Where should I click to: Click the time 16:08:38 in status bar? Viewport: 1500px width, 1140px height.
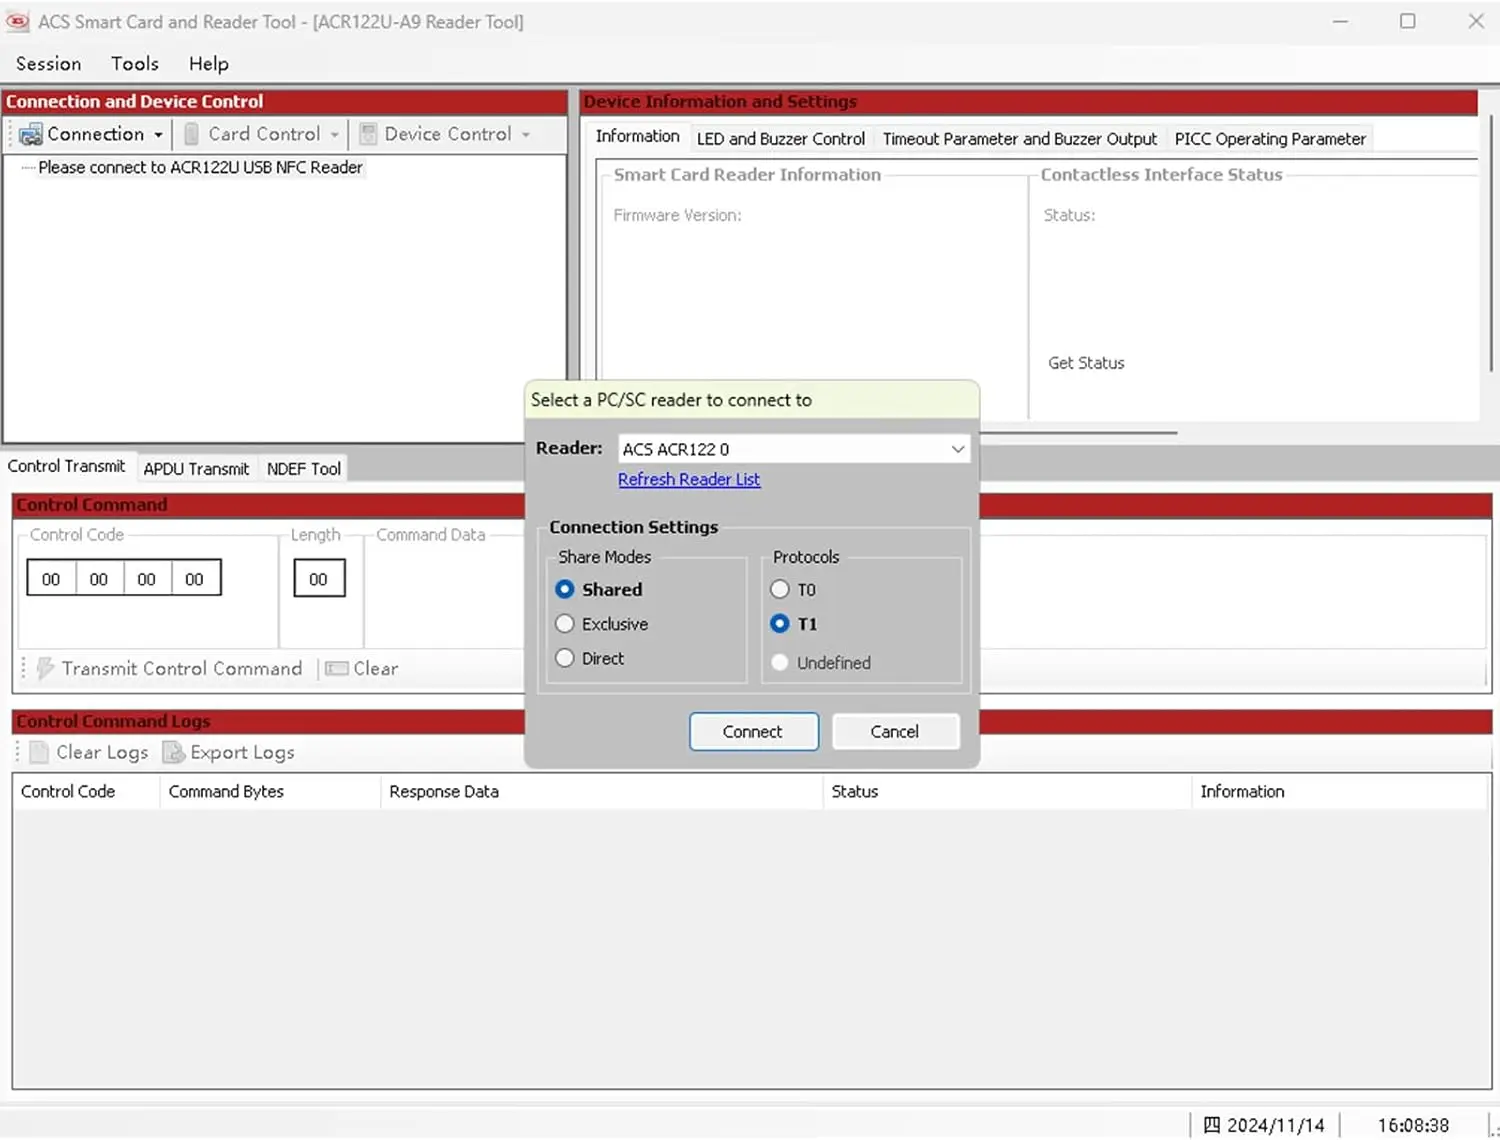coord(1413,1125)
